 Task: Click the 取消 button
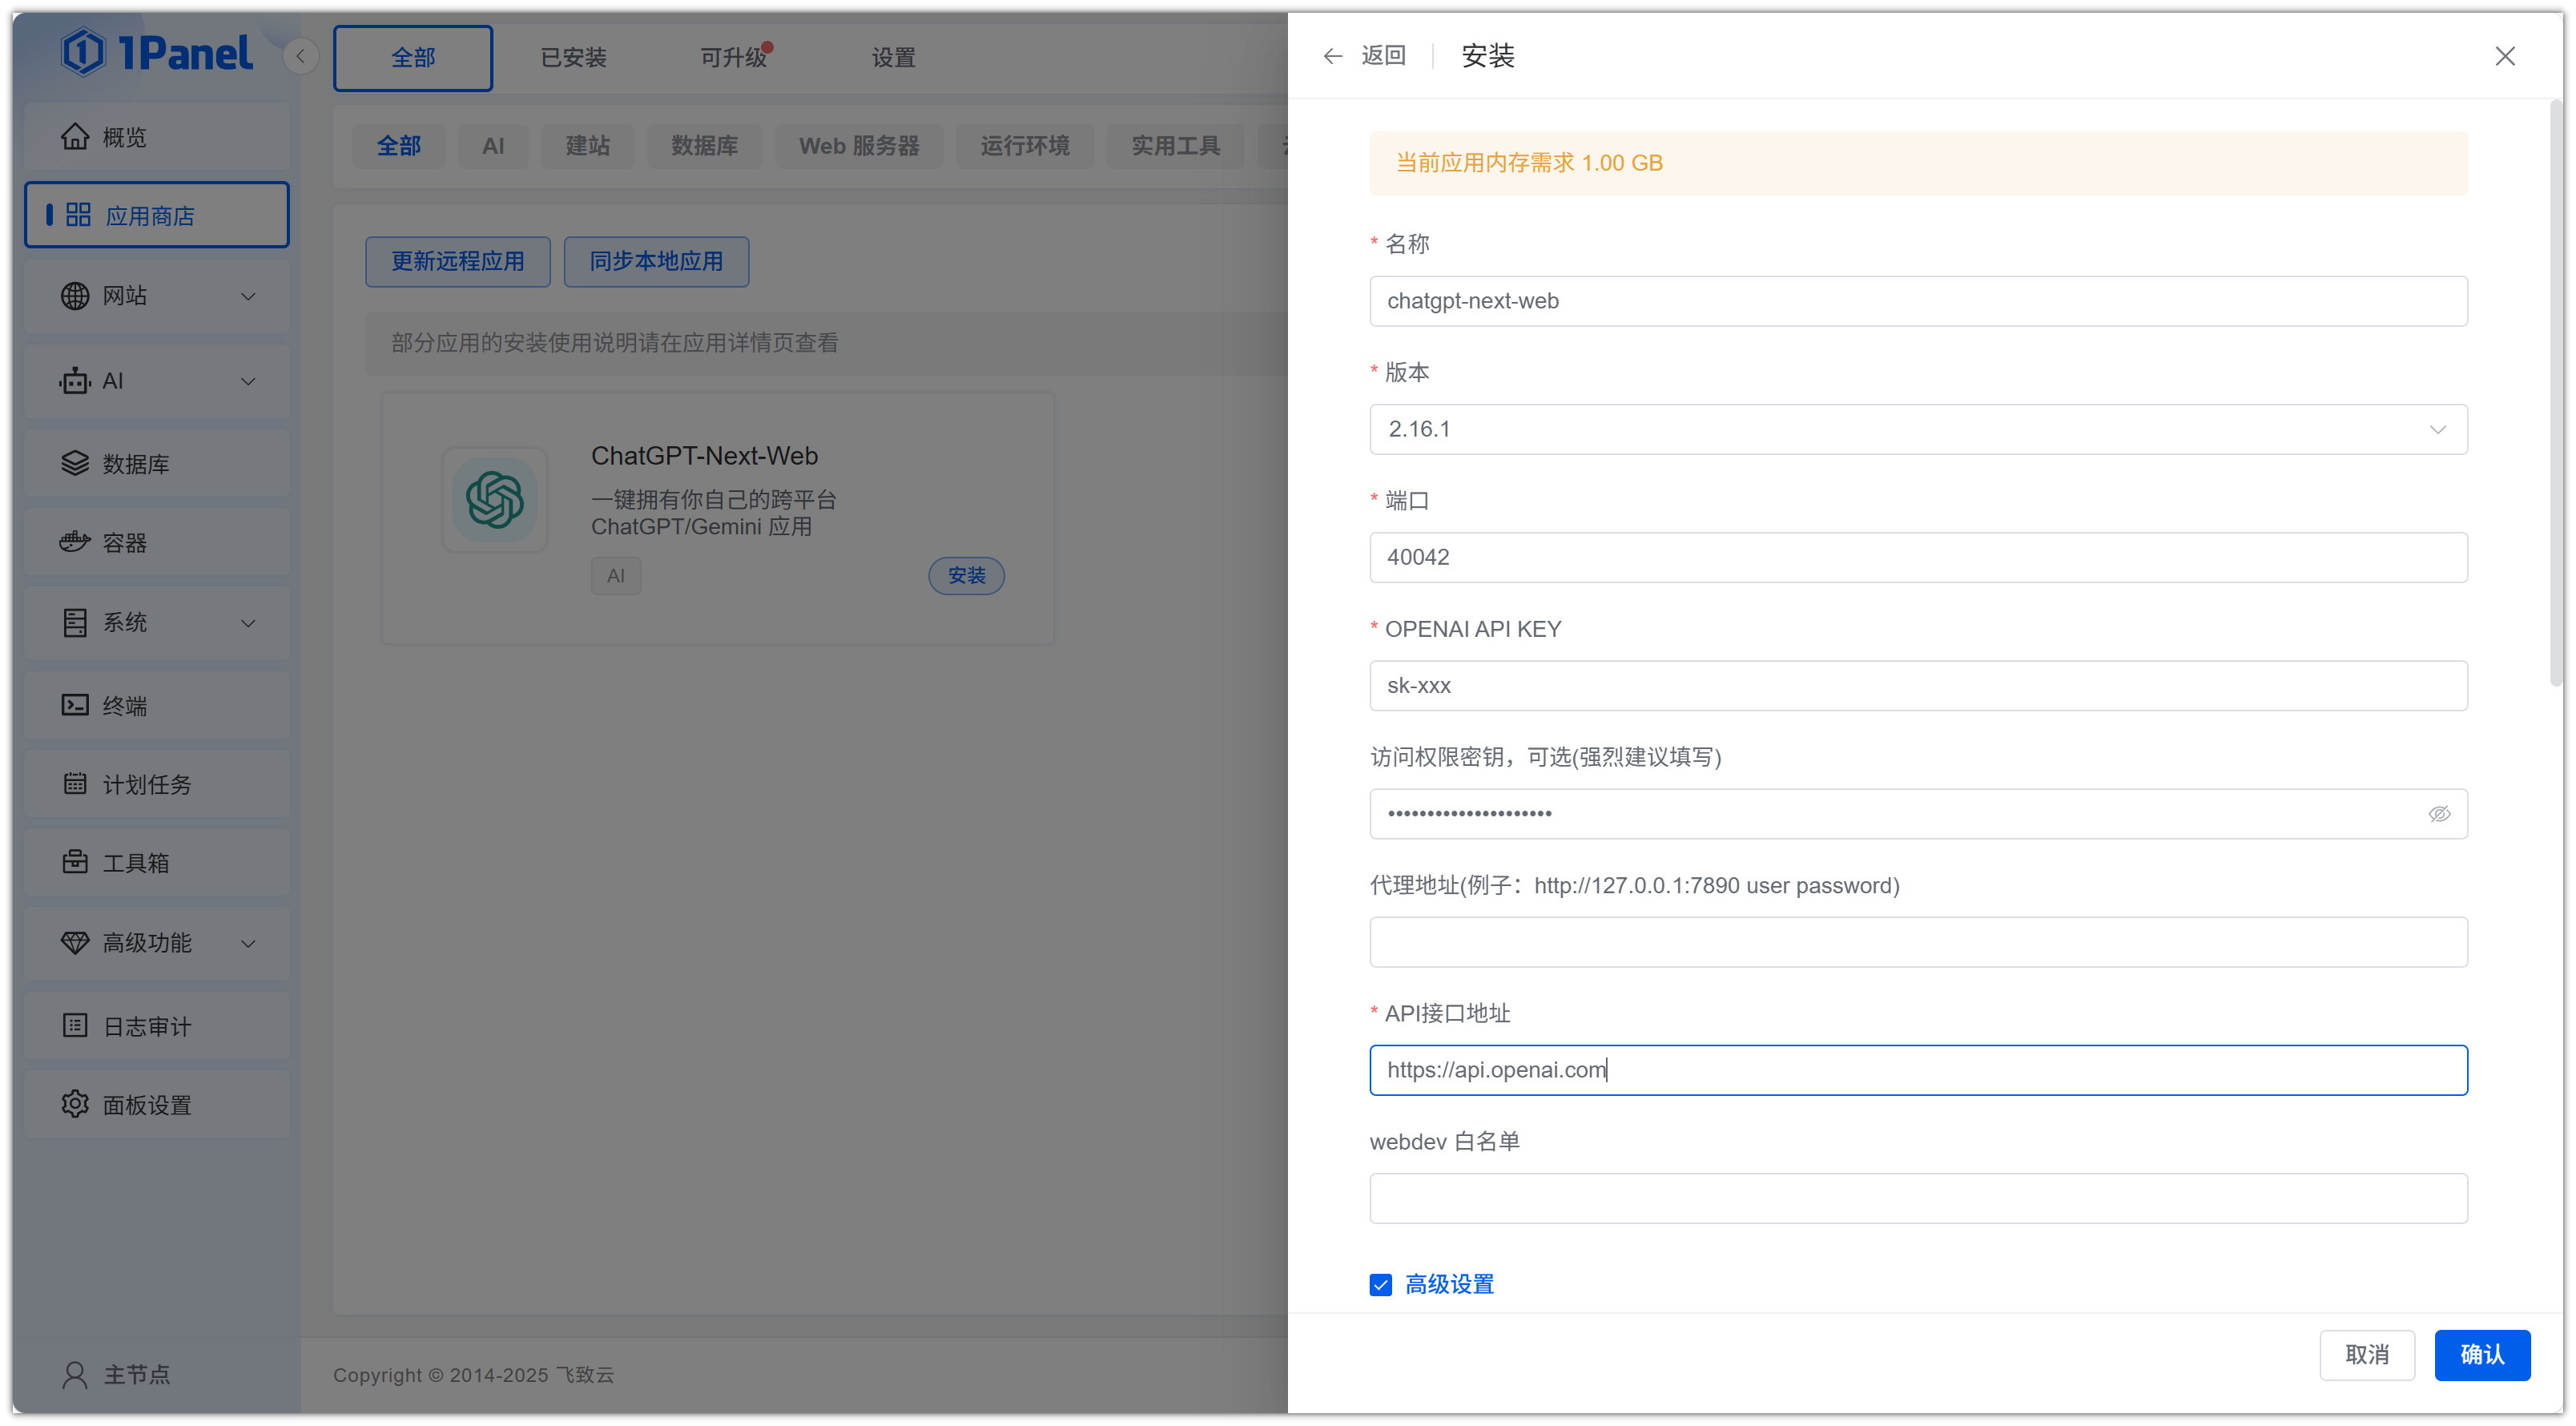click(x=2366, y=1354)
